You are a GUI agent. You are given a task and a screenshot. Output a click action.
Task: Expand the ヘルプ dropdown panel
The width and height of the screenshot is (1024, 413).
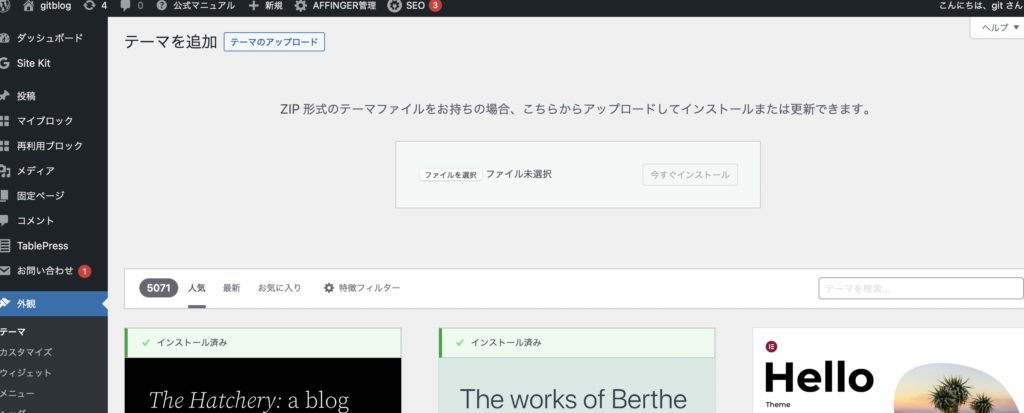point(999,28)
